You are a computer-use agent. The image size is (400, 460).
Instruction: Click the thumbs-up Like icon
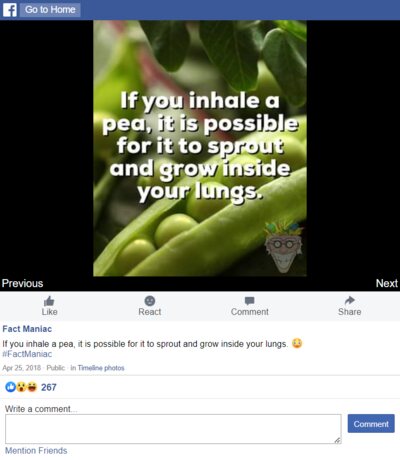[49, 301]
